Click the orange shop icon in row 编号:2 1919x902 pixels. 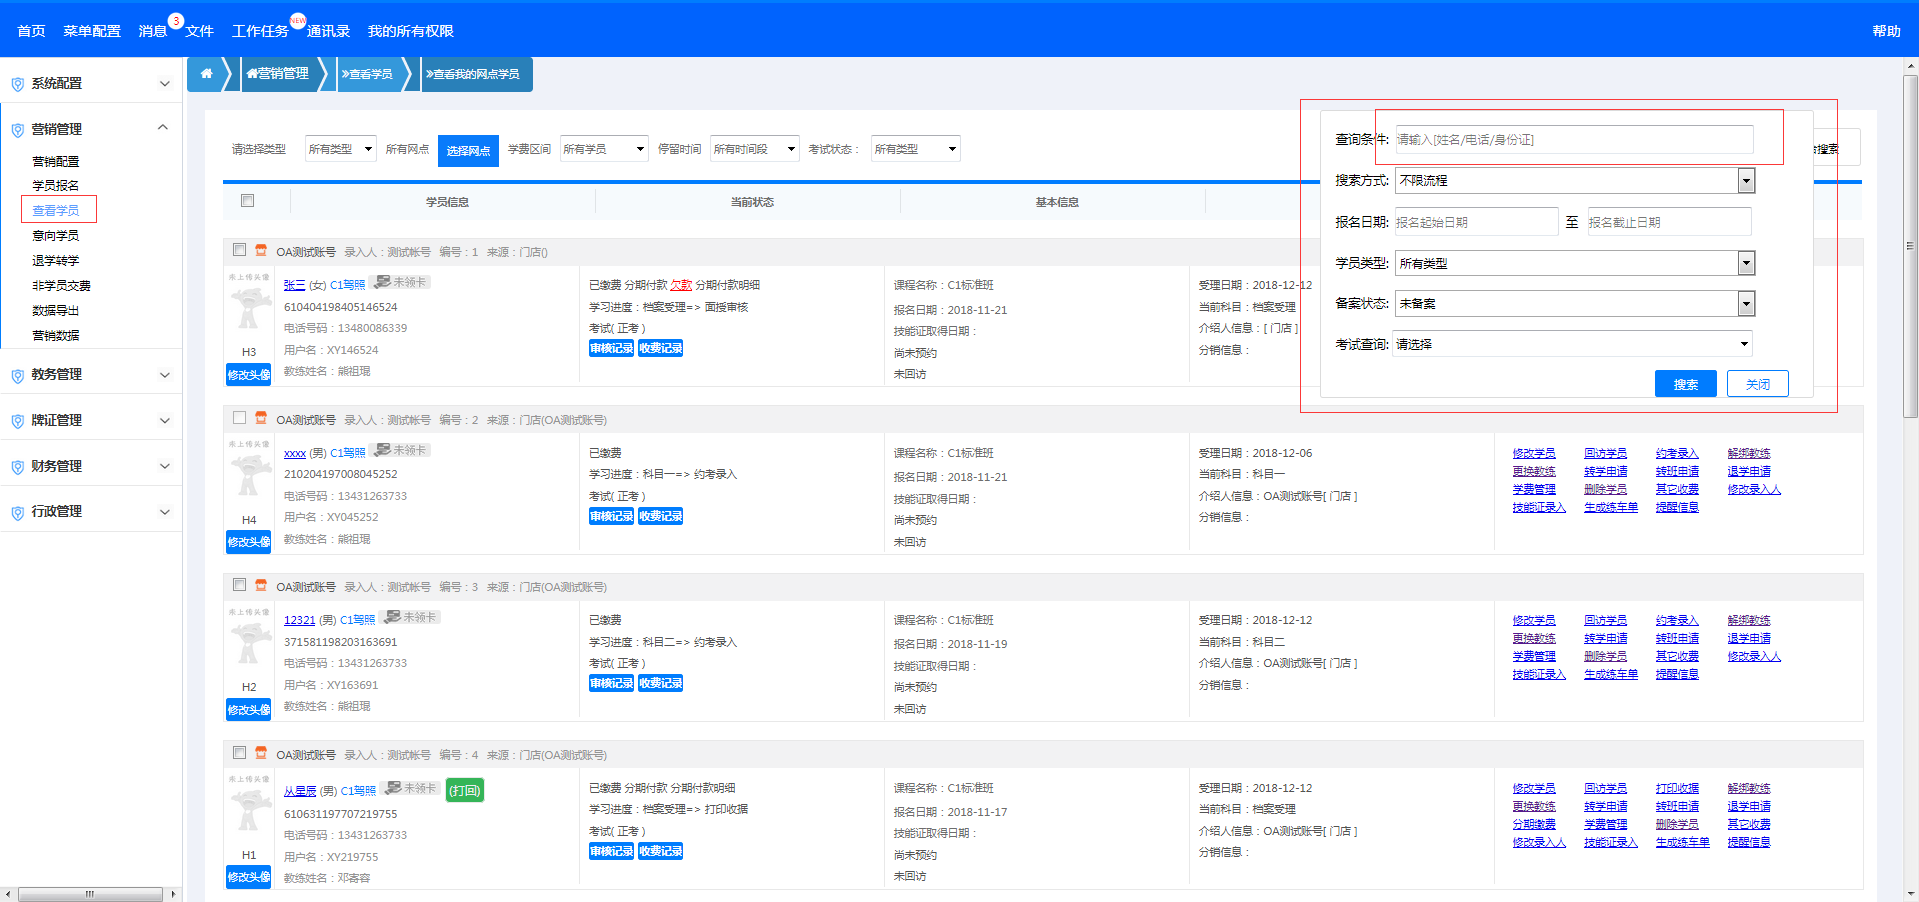pyautogui.click(x=261, y=418)
